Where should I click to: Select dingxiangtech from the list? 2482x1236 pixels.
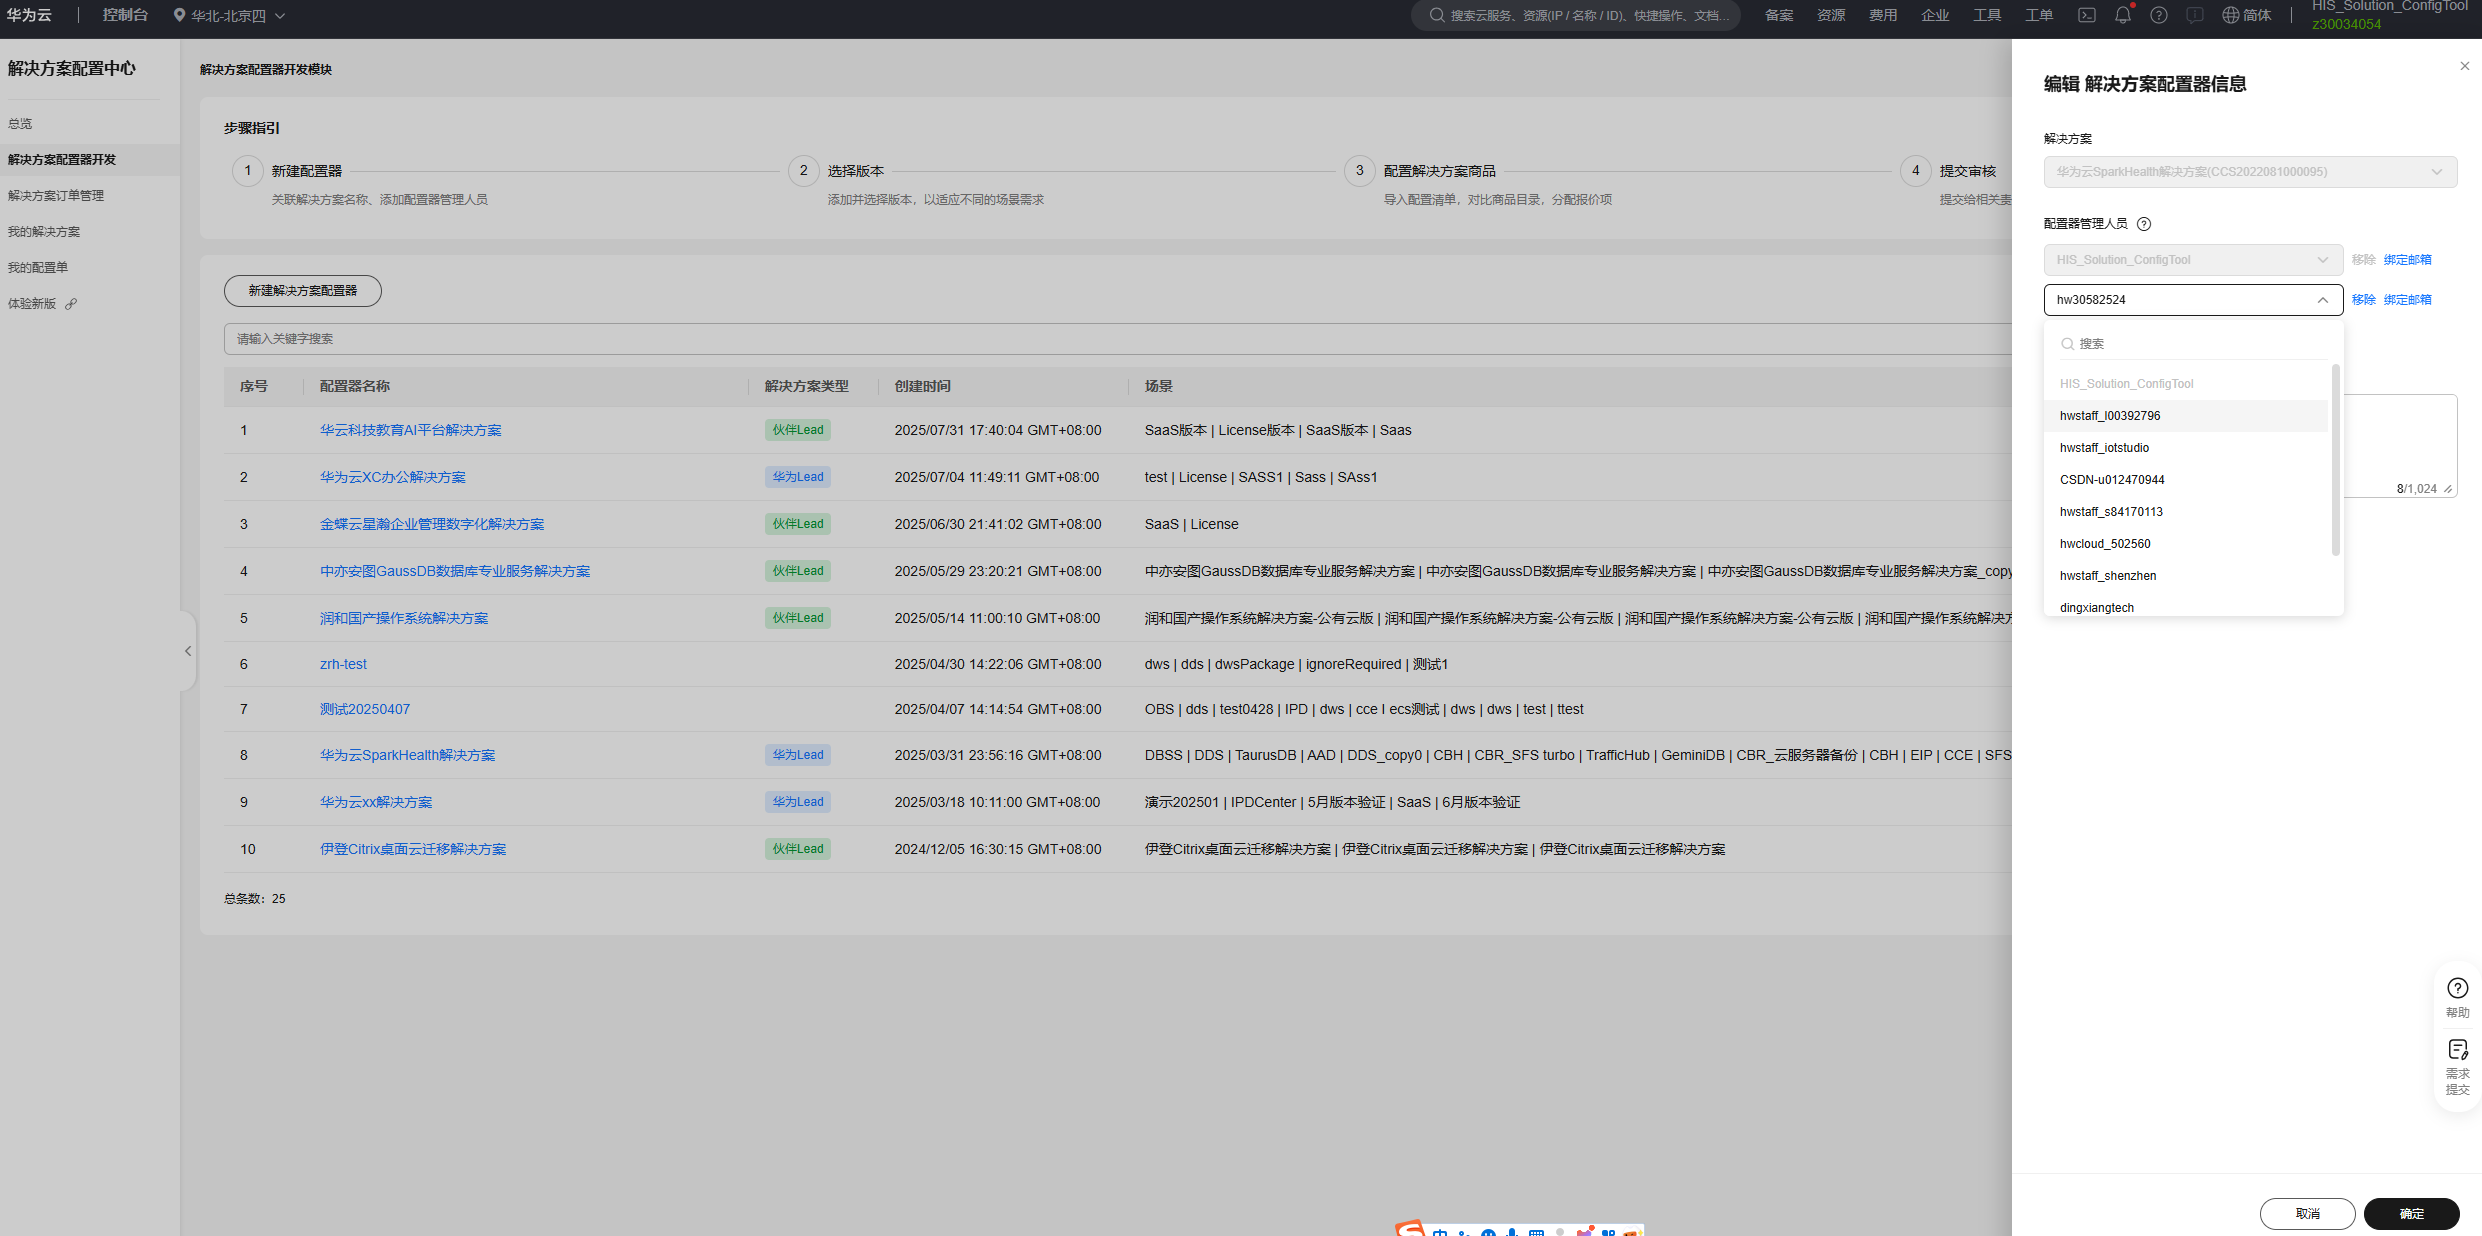pyautogui.click(x=2186, y=607)
